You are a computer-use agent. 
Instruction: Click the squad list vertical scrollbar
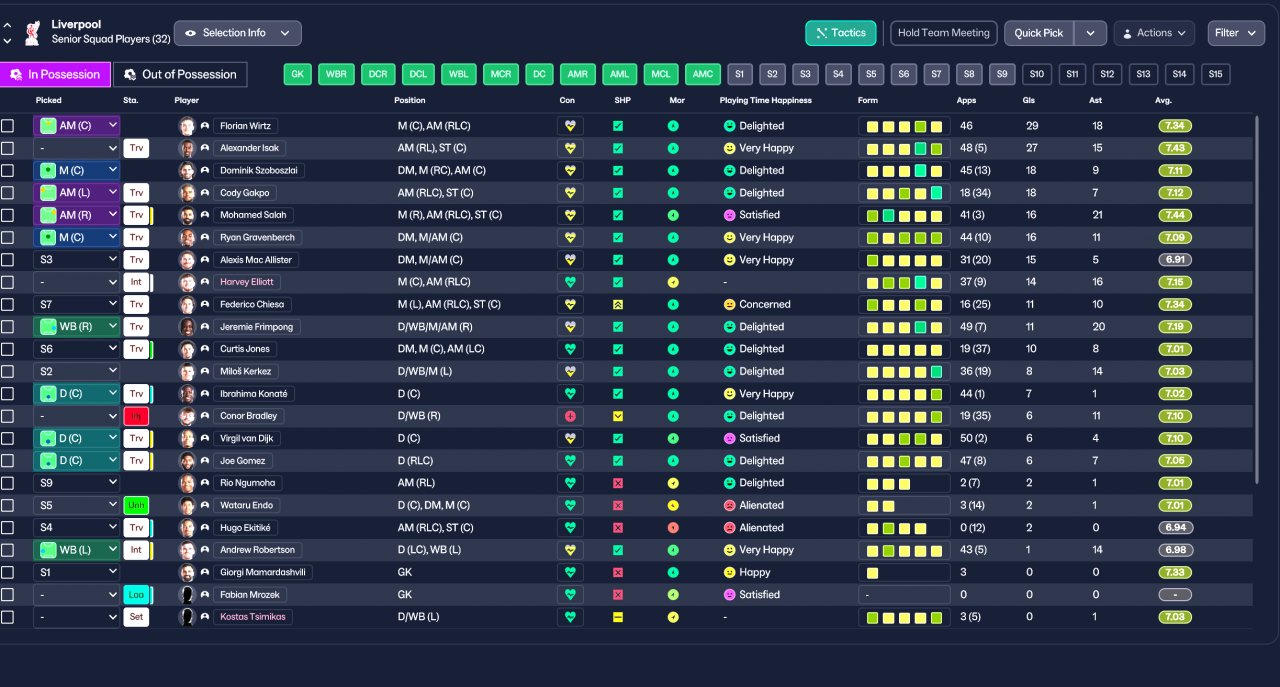1259,300
